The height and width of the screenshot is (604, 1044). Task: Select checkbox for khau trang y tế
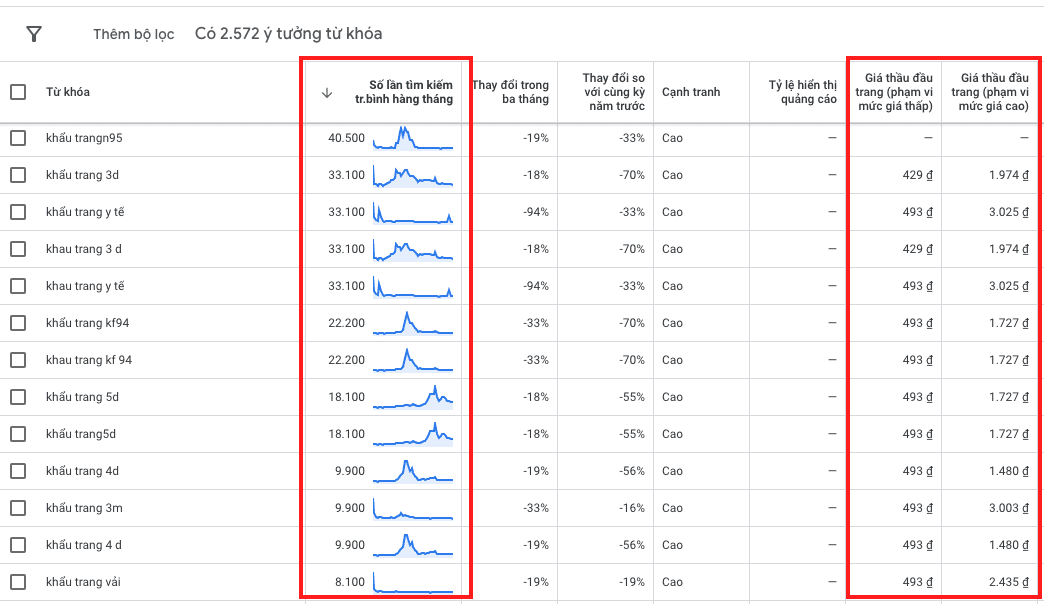click(18, 286)
